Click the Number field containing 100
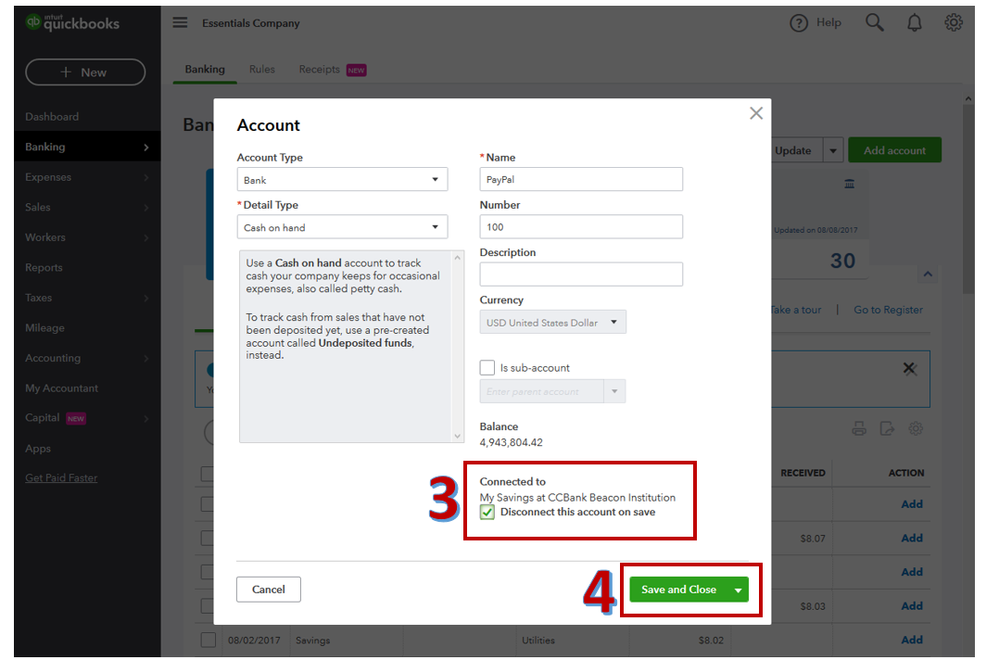 pos(581,227)
